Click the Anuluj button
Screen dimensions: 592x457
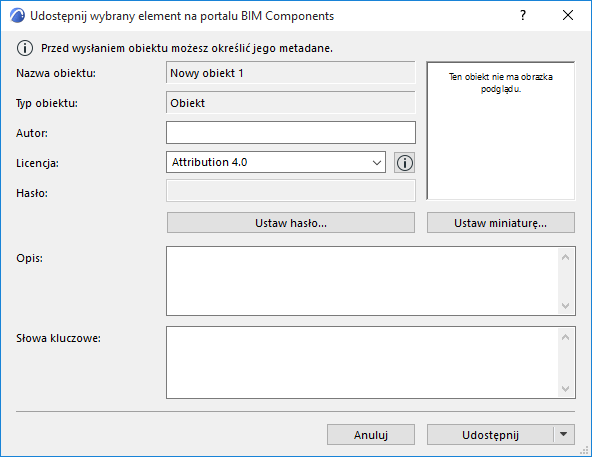click(x=371, y=435)
